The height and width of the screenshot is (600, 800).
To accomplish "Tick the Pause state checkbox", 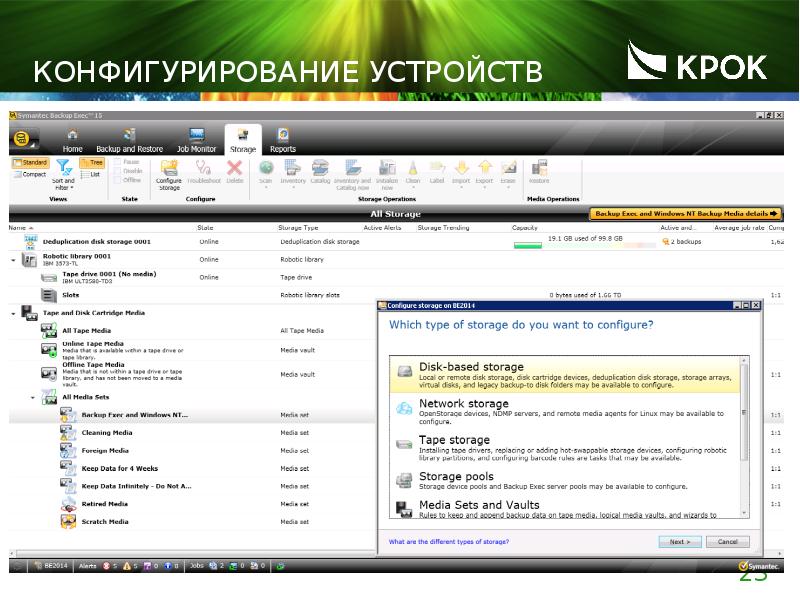I will (117, 162).
